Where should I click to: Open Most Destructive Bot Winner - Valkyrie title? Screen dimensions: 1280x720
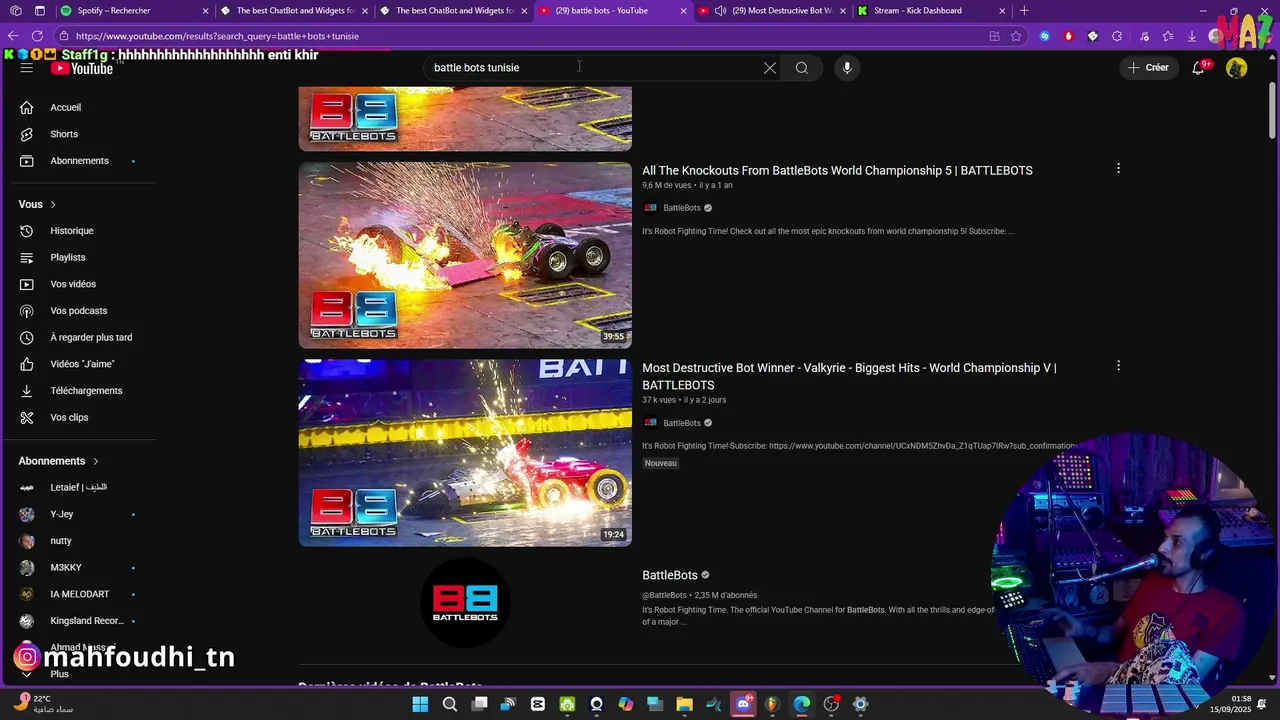849,377
